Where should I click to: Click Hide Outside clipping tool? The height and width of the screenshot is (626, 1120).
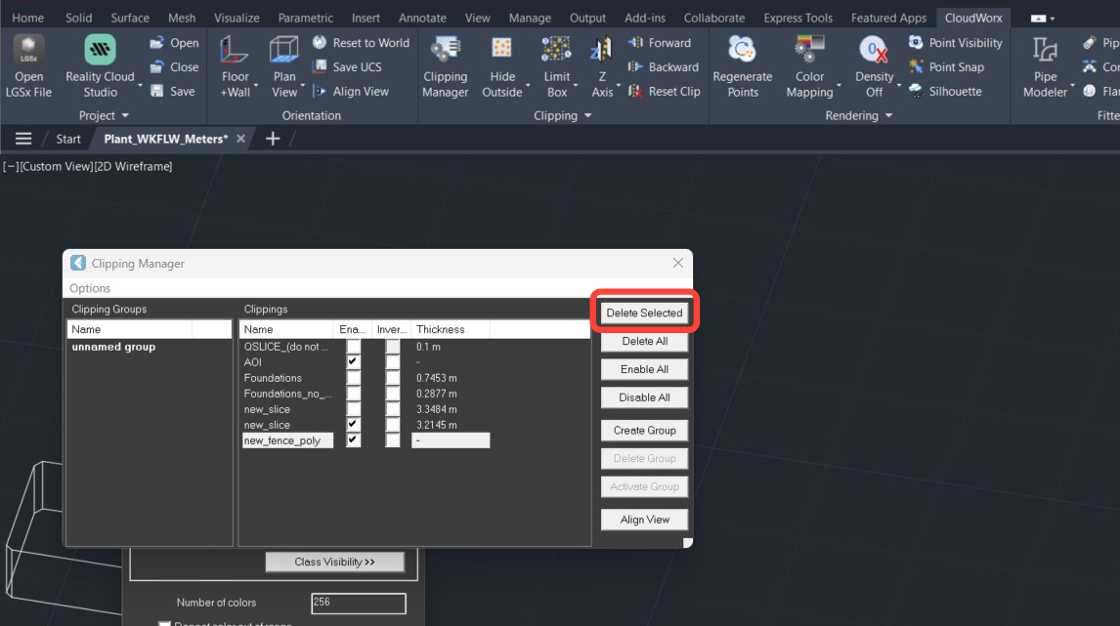pyautogui.click(x=502, y=66)
